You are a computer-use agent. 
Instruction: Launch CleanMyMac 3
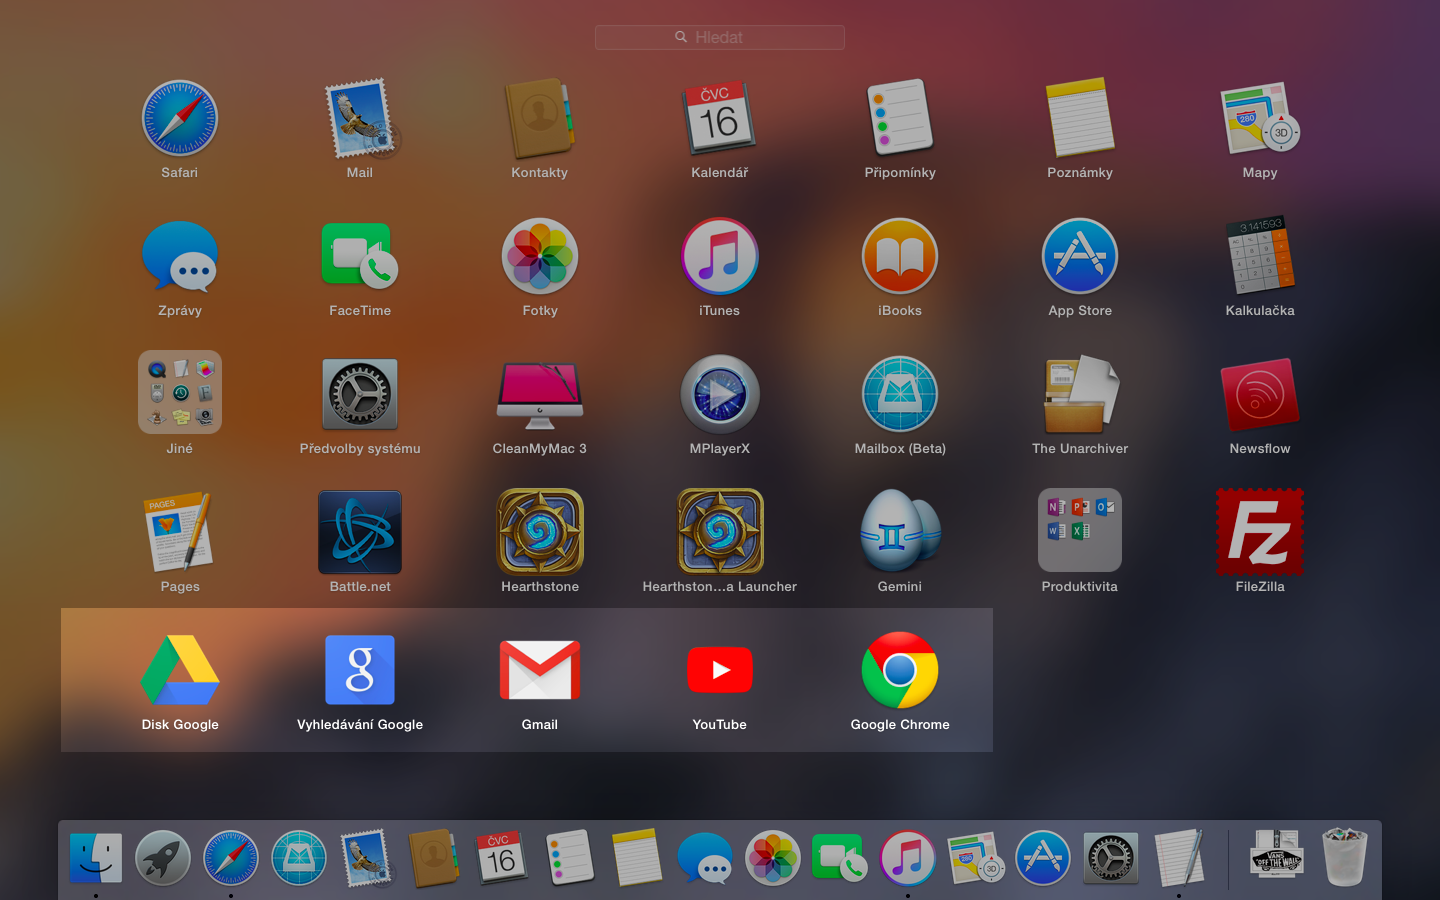click(x=540, y=394)
